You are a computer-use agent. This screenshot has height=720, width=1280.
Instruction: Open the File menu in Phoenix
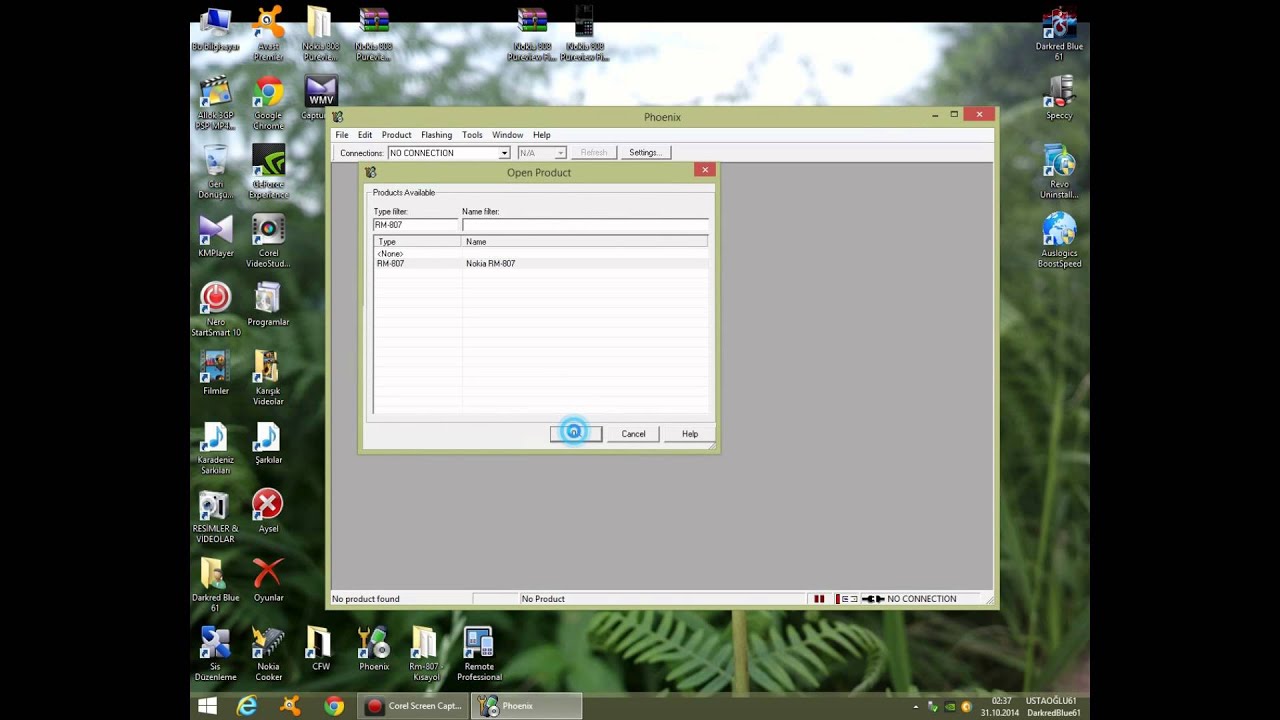(x=342, y=135)
